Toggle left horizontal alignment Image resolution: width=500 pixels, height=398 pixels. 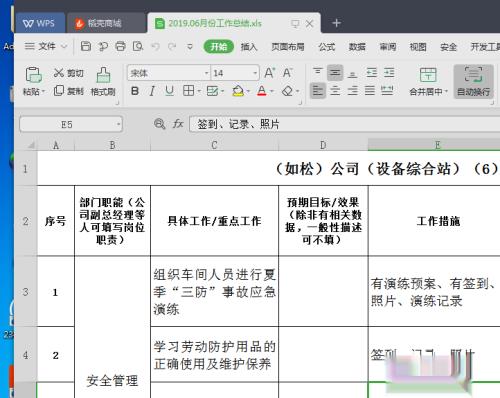318,91
